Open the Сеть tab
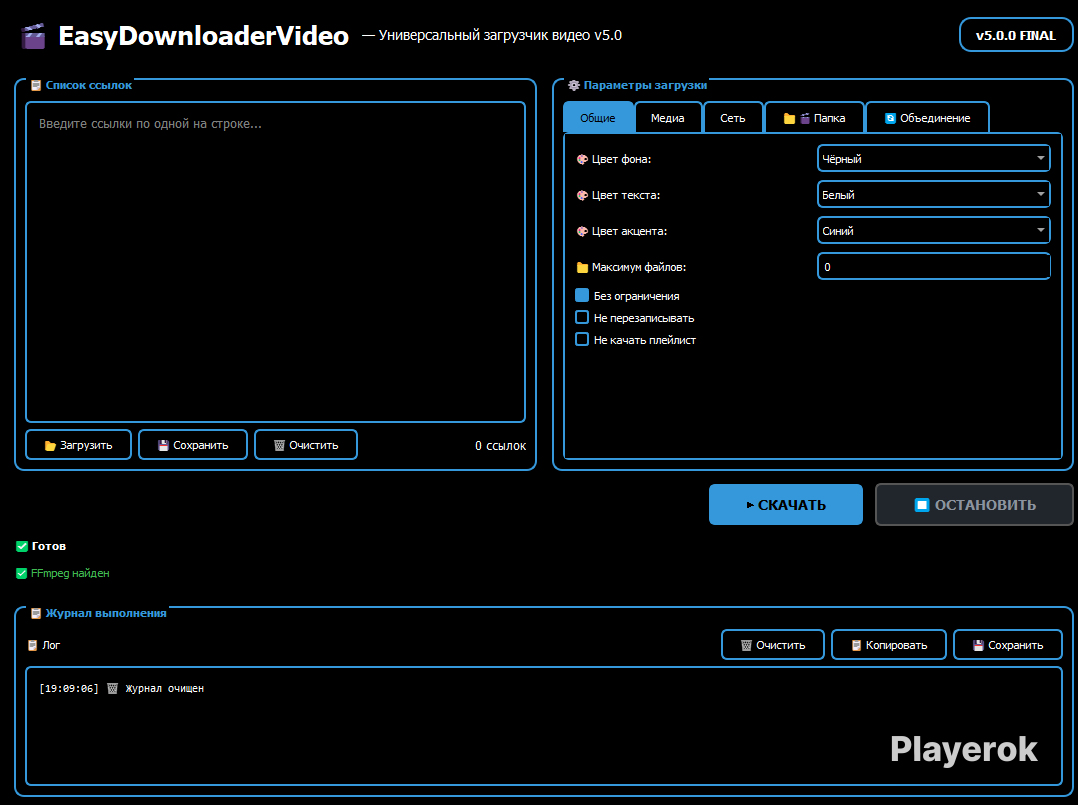Viewport: 1078px width, 805px height. [x=733, y=118]
